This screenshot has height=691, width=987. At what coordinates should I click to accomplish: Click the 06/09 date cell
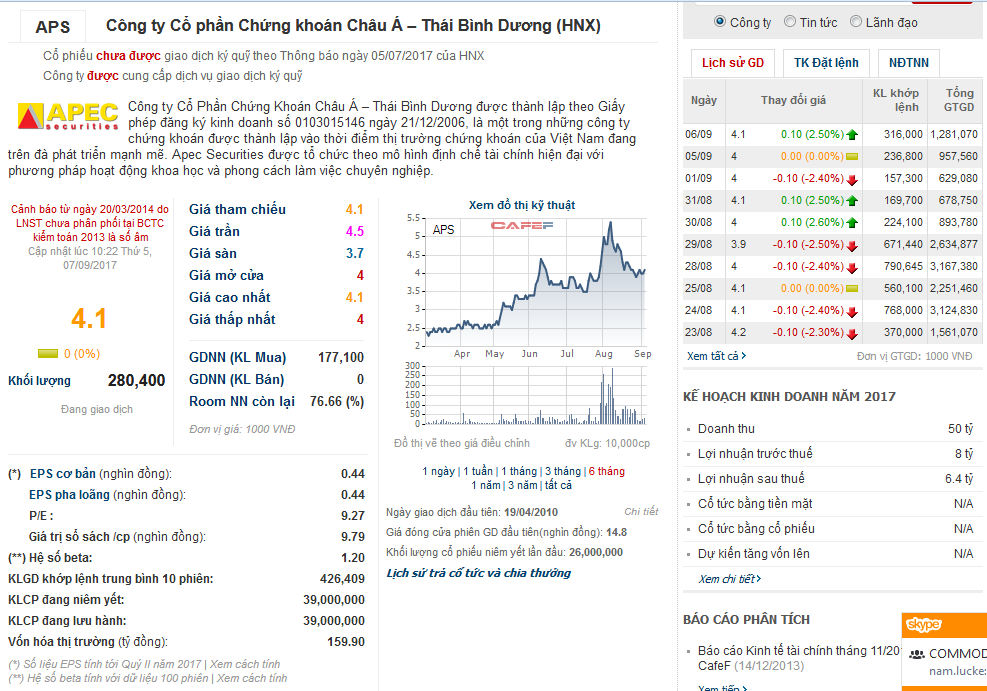pyautogui.click(x=699, y=134)
